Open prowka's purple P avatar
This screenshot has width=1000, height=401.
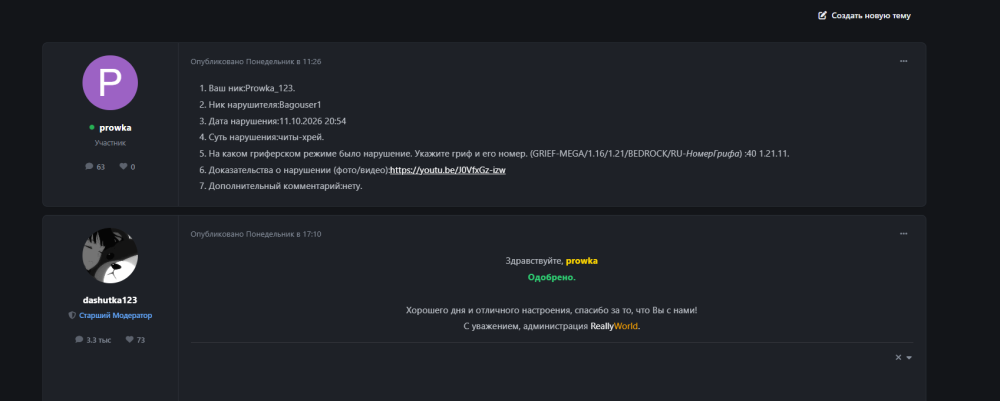[110, 83]
